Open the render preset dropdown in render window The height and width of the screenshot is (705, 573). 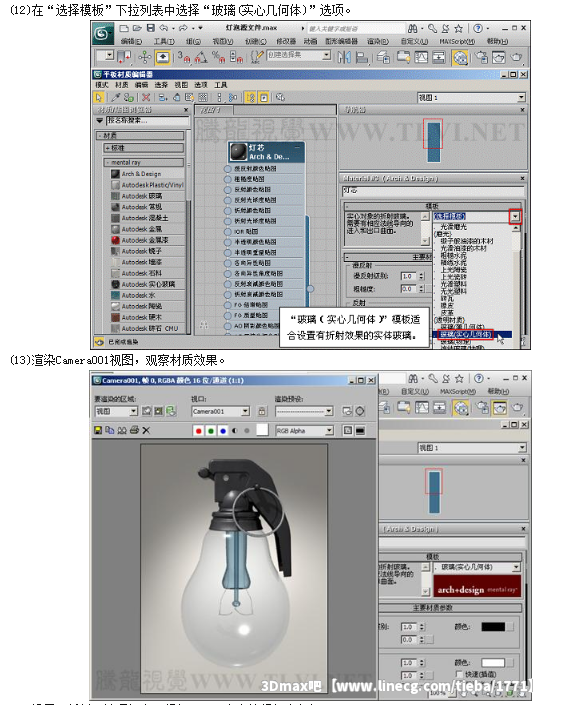pyautogui.click(x=304, y=411)
